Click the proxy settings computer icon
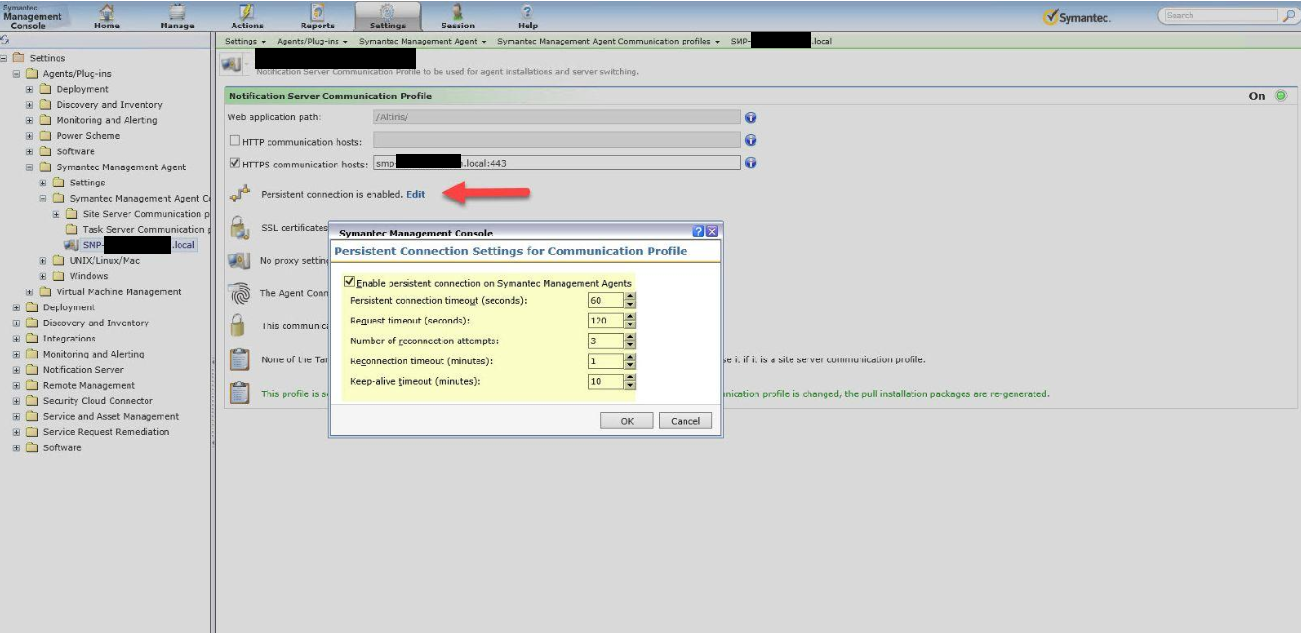The width and height of the screenshot is (1301, 633). click(238, 261)
